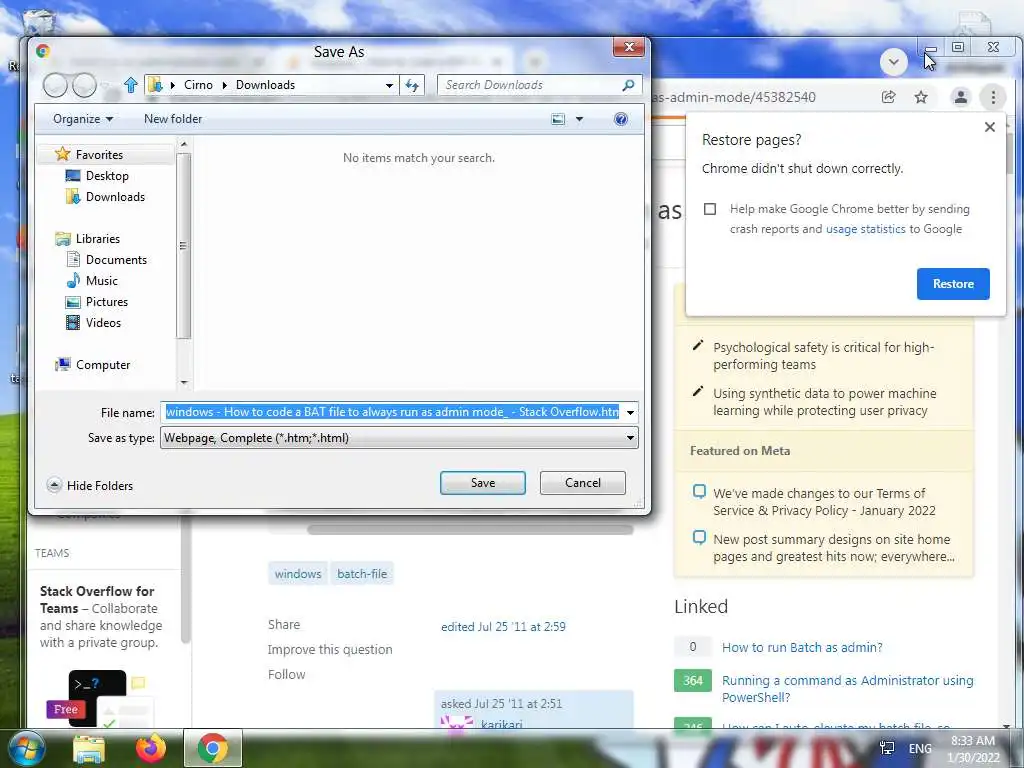Viewport: 1024px width, 768px height.
Task: Click the blue Restore button
Action: pos(953,284)
